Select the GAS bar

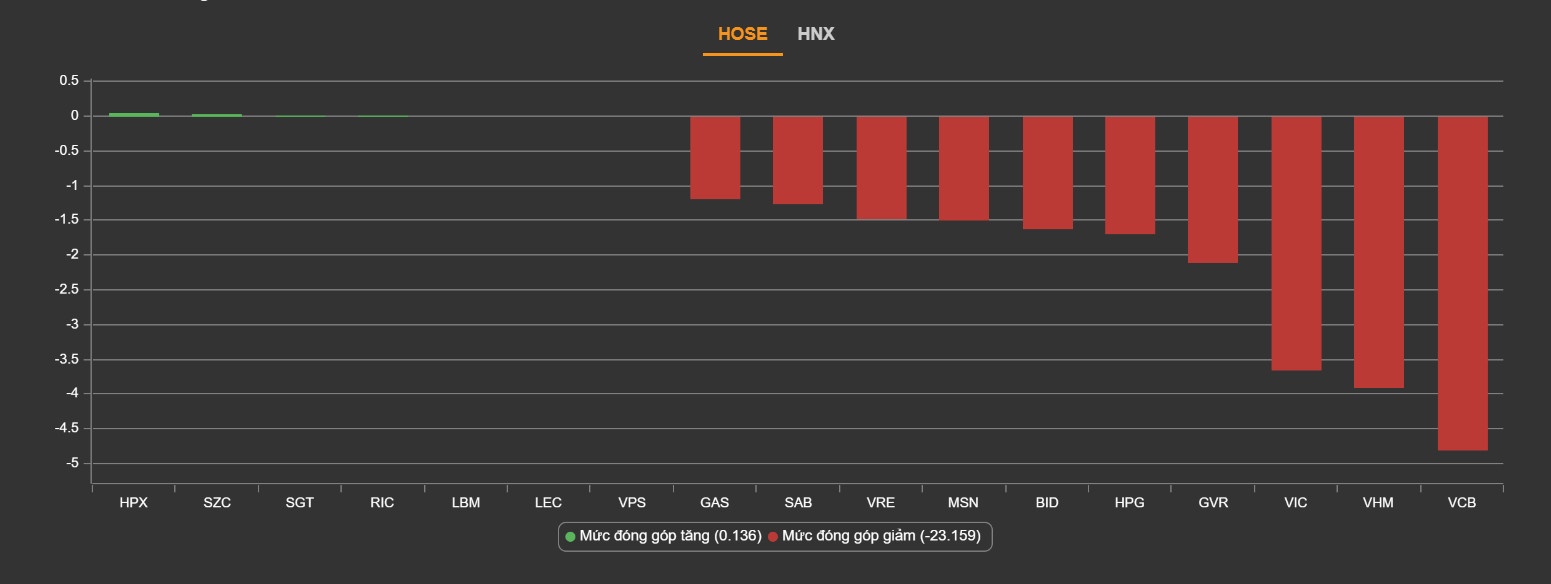pyautogui.click(x=715, y=158)
